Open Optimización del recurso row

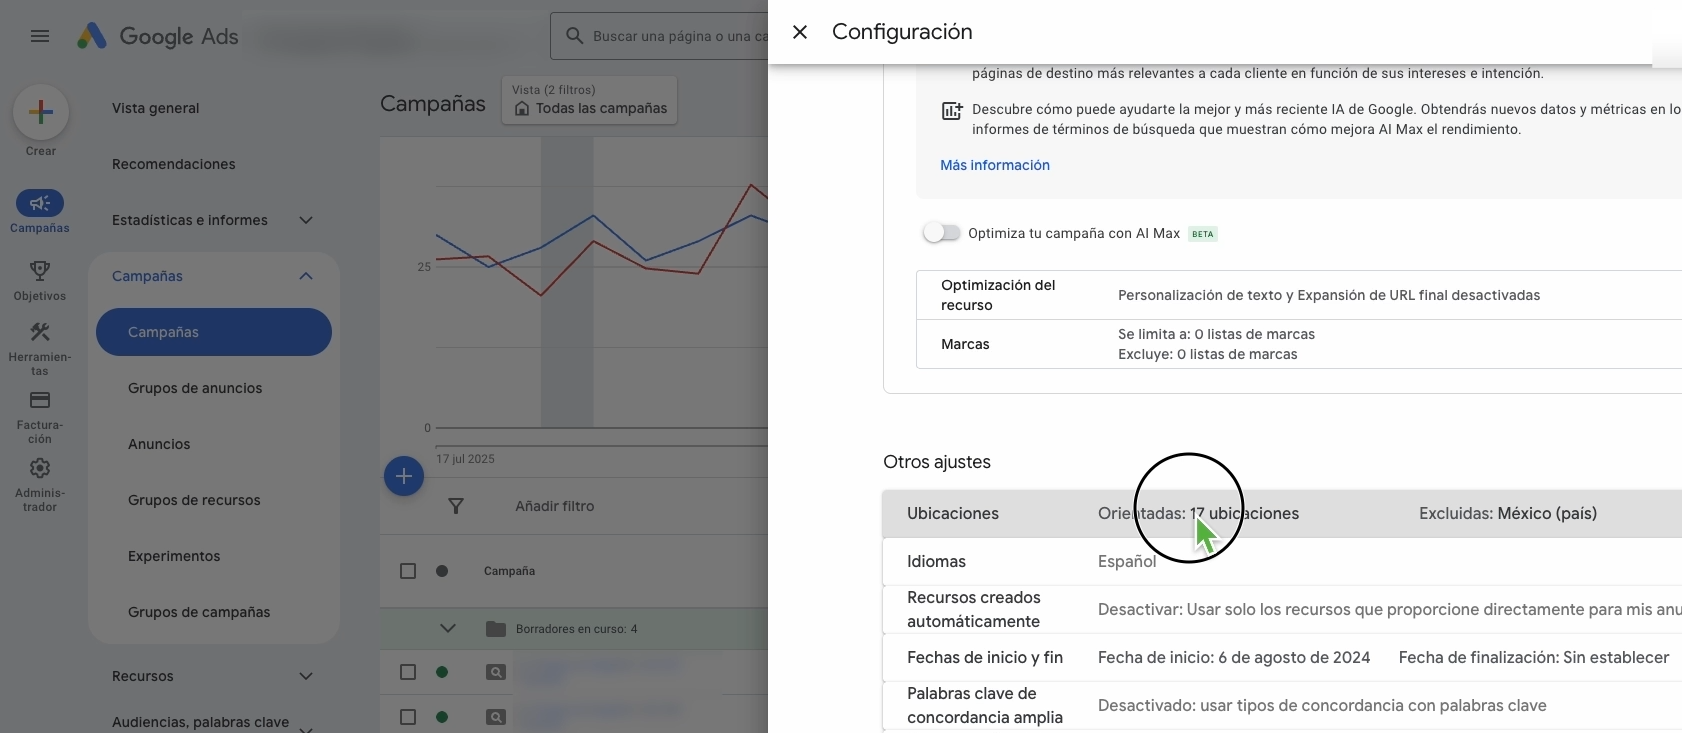point(1299,295)
